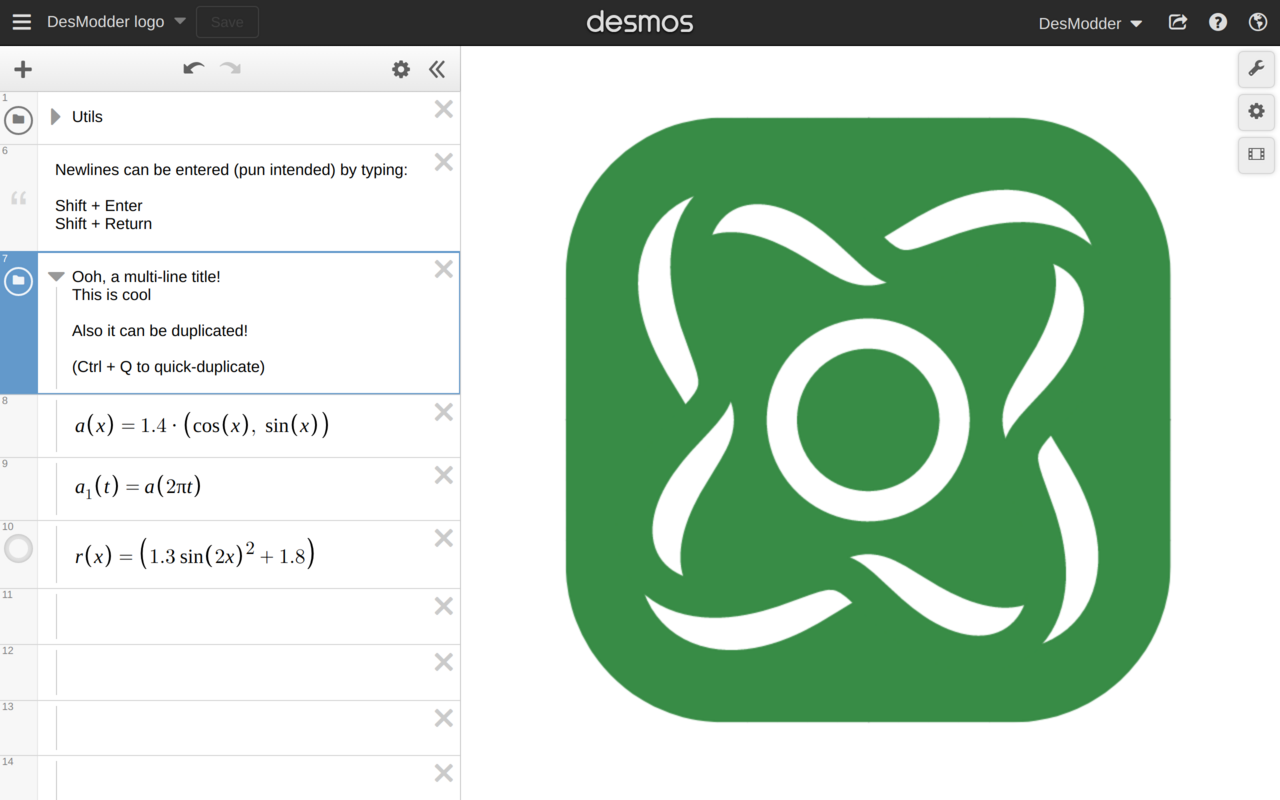Click the Share graph icon

click(1178, 22)
